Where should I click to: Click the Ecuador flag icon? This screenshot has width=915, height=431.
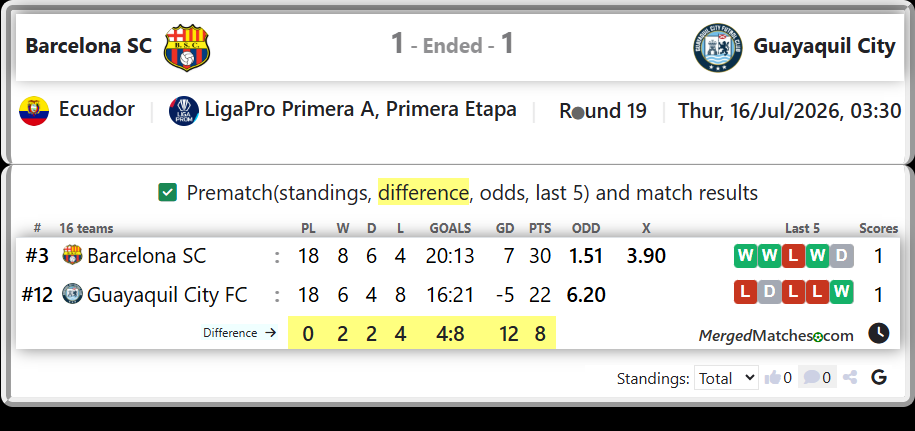(x=34, y=111)
